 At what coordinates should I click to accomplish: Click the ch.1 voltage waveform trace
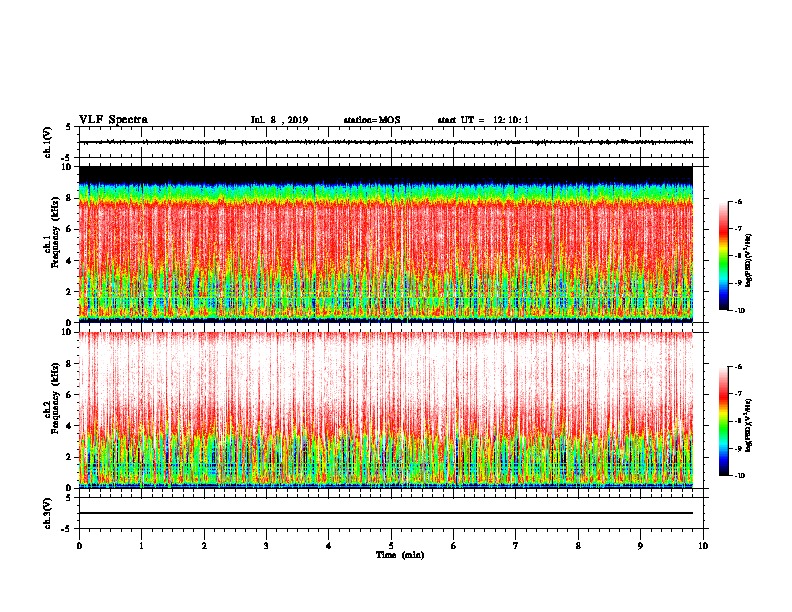386,142
